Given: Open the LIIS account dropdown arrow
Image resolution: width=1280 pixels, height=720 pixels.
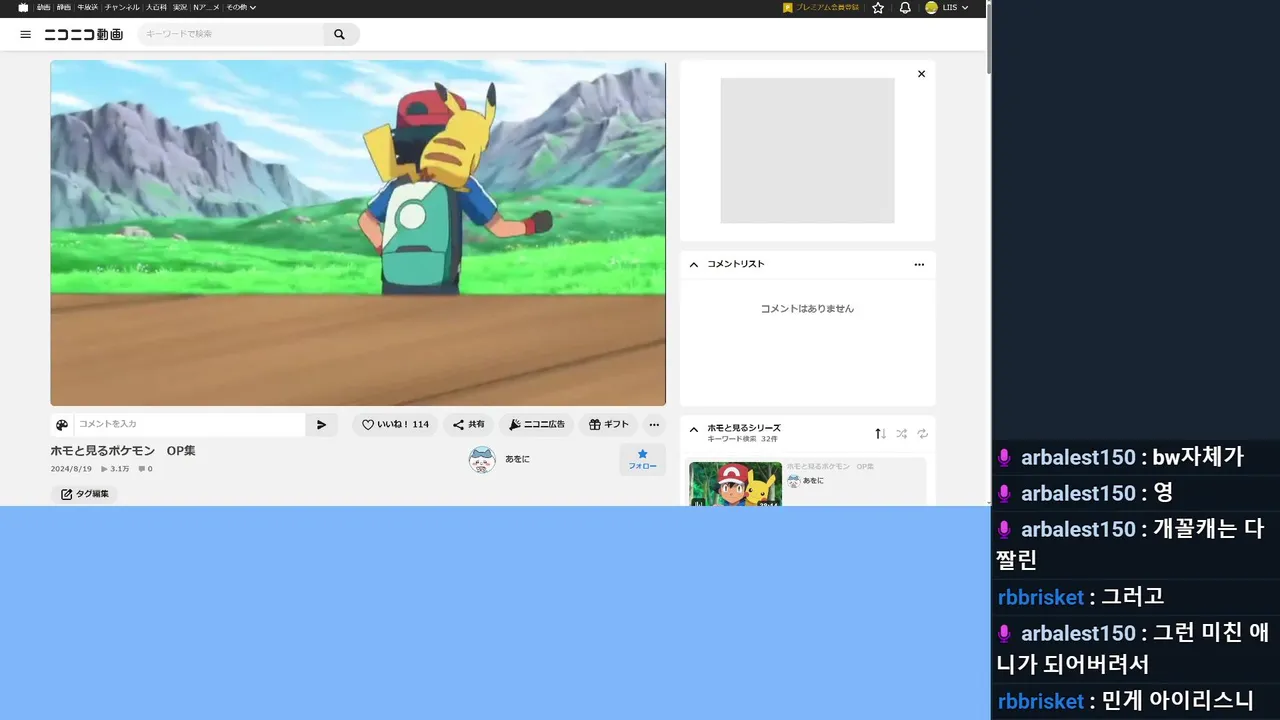Looking at the screenshot, I should pos(965,7).
